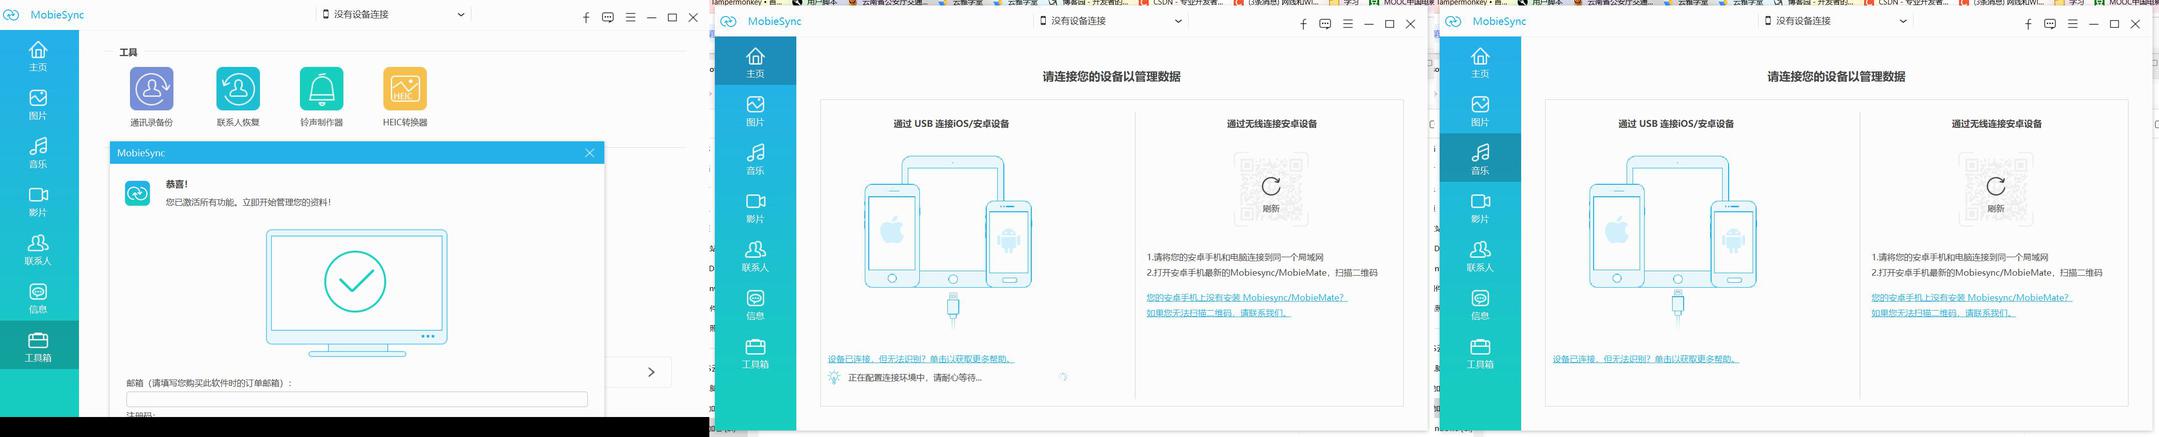The image size is (2159, 437).
Task: Open 图片 in the left MobieSync window
Action: tap(38, 104)
